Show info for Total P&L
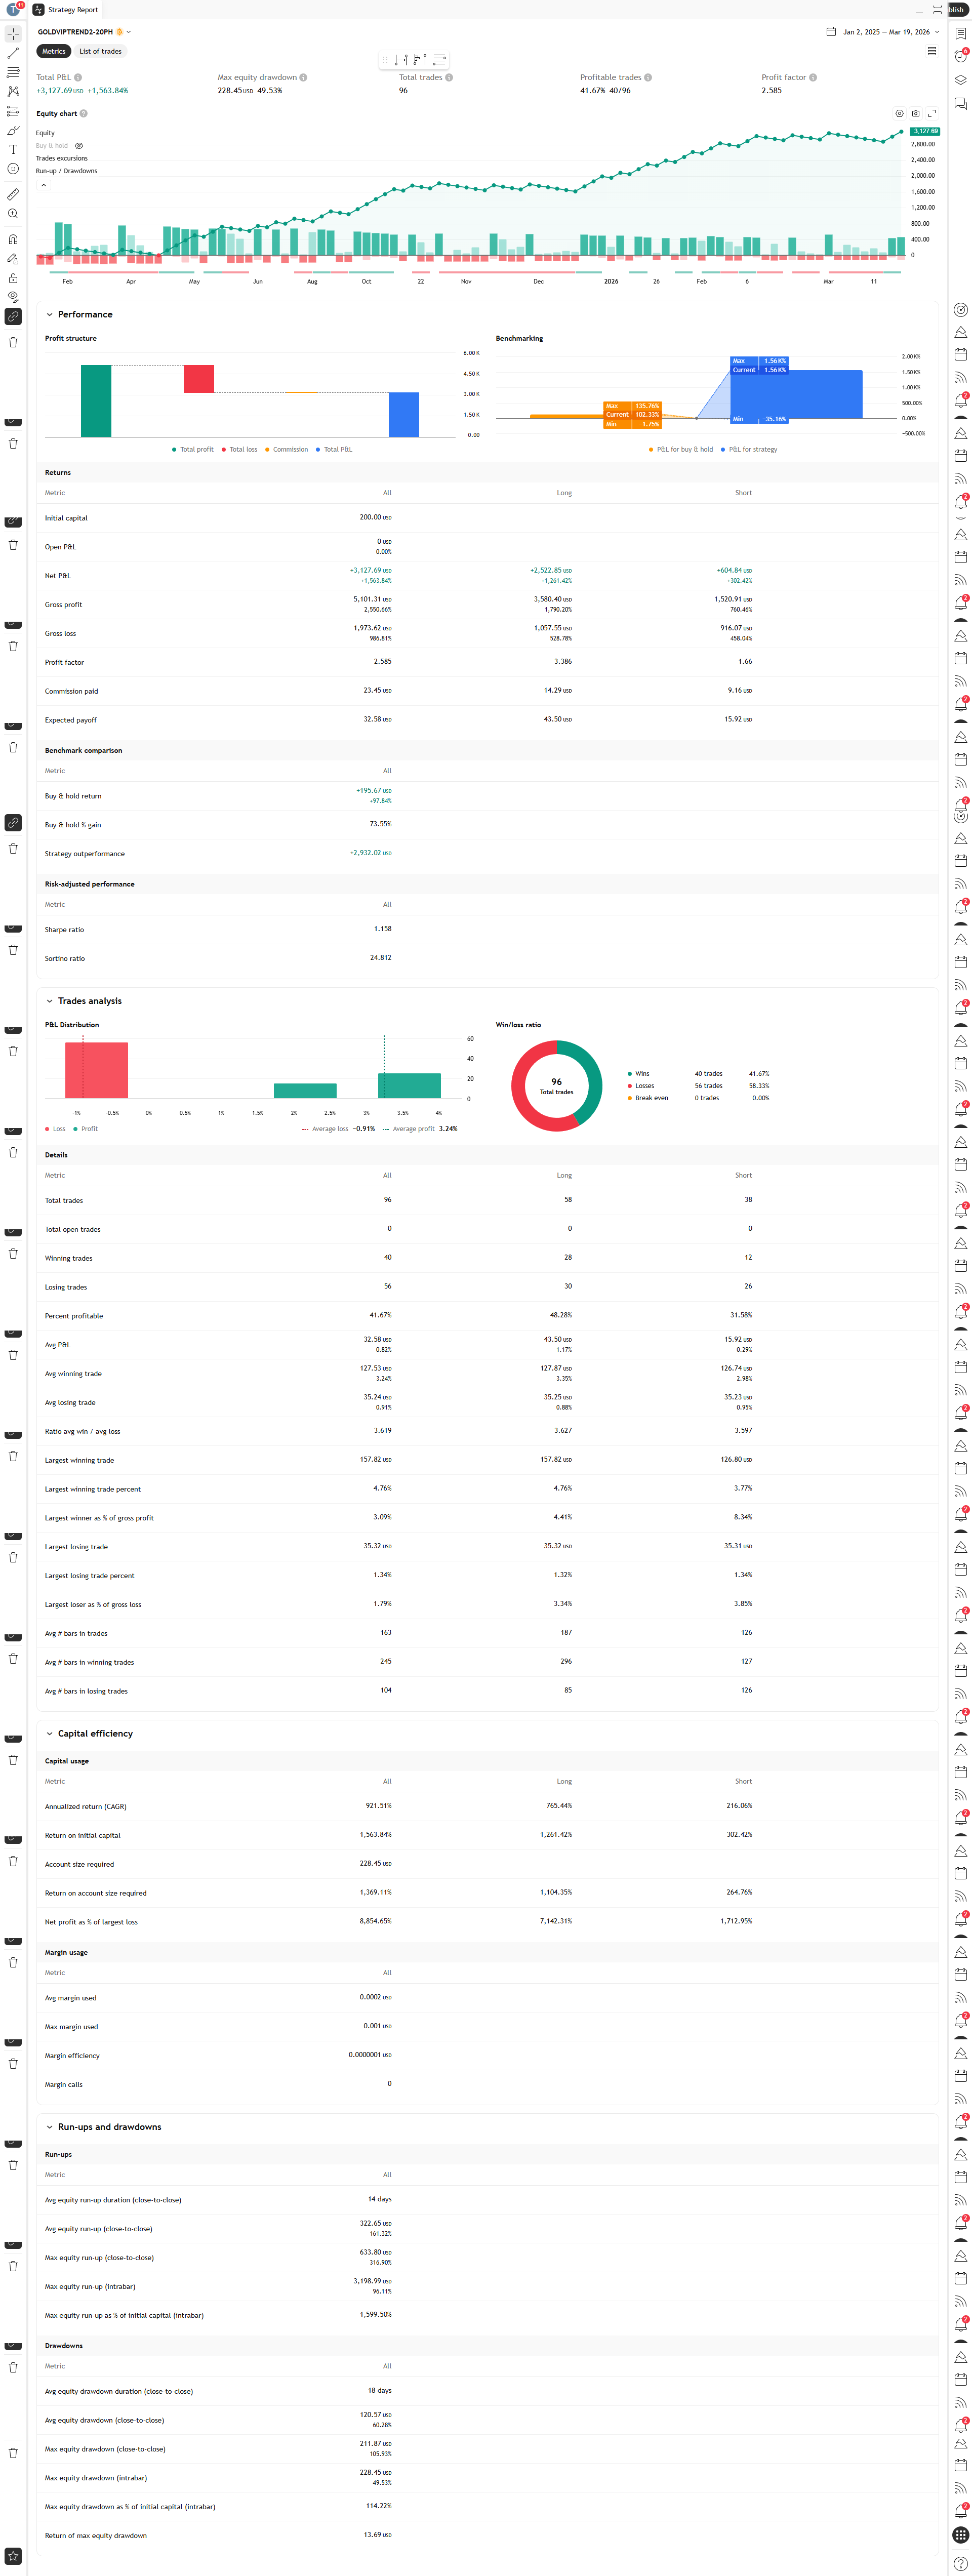The height and width of the screenshot is (2576, 972). 78,77
